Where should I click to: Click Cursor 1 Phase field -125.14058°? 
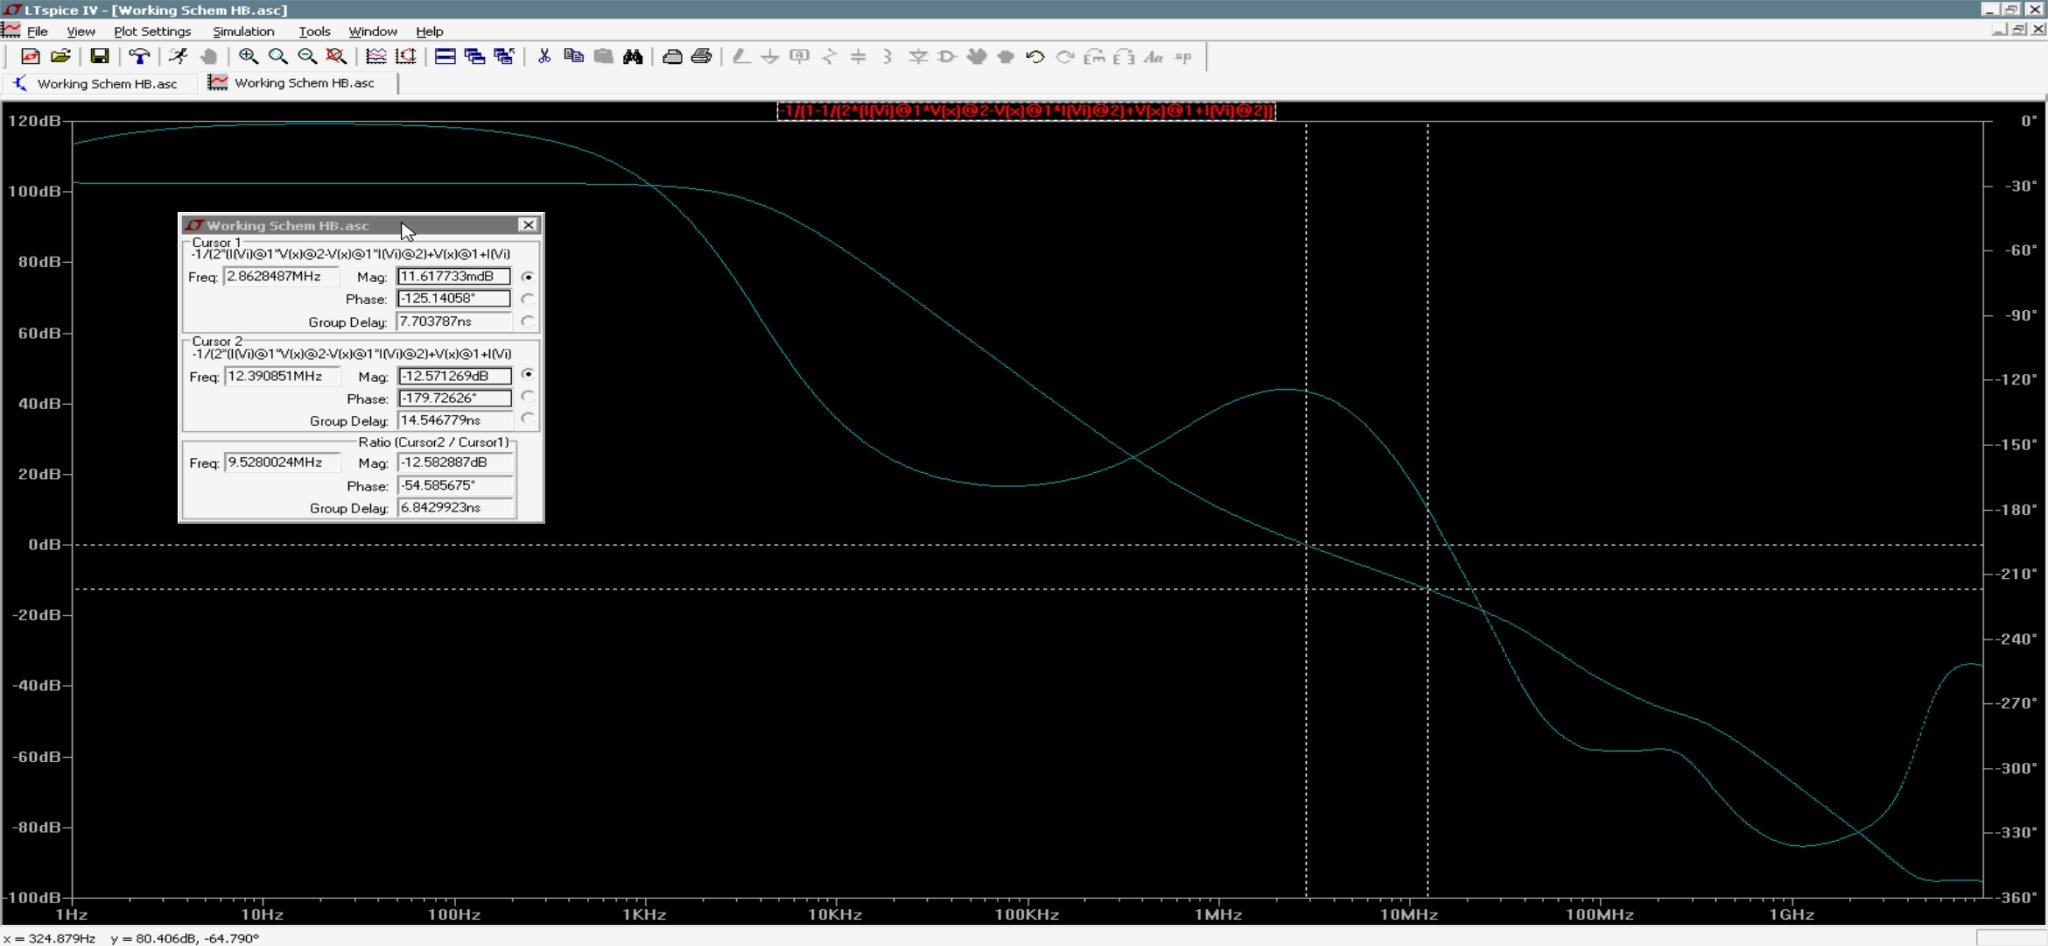[x=454, y=298]
